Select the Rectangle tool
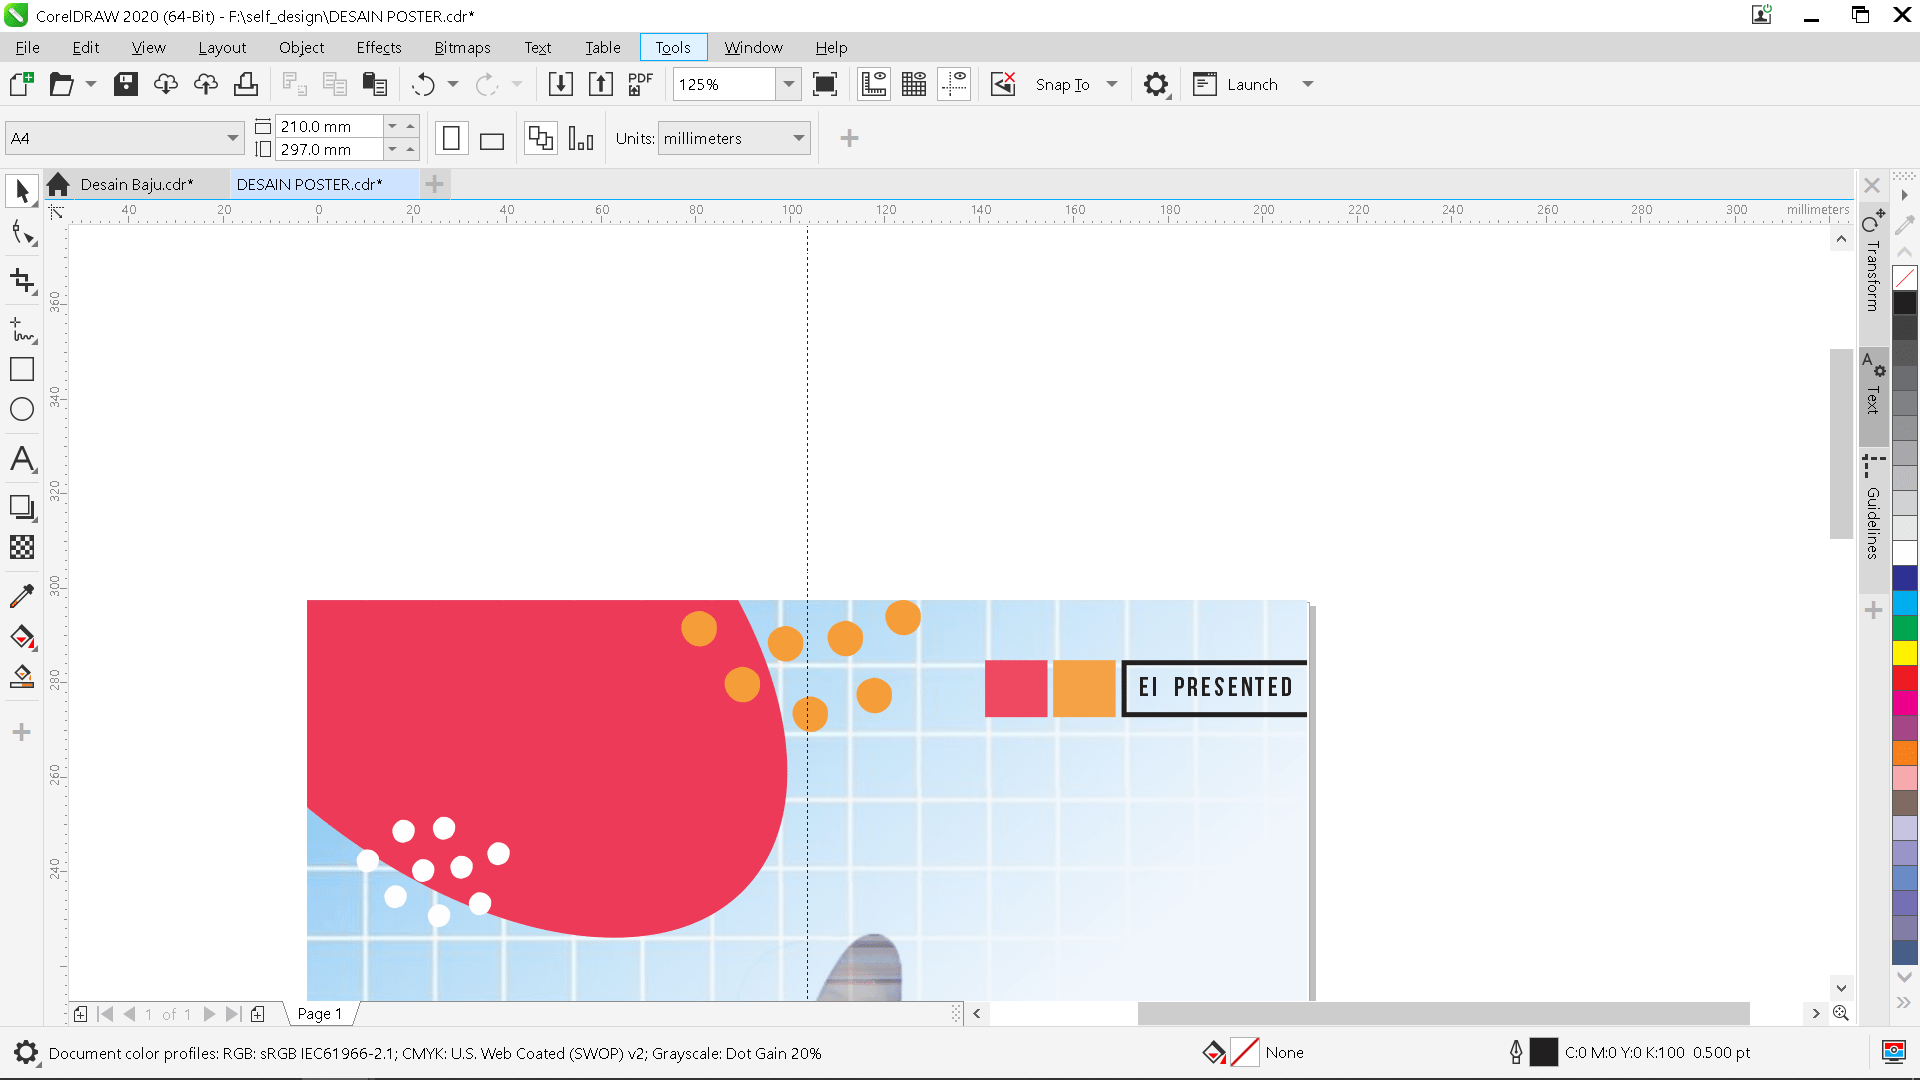The width and height of the screenshot is (1920, 1080). pos(21,369)
